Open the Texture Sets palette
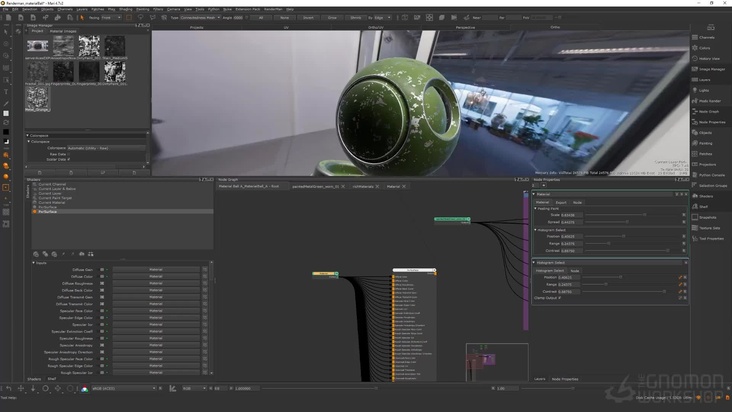This screenshot has height=412, width=732. [x=709, y=228]
